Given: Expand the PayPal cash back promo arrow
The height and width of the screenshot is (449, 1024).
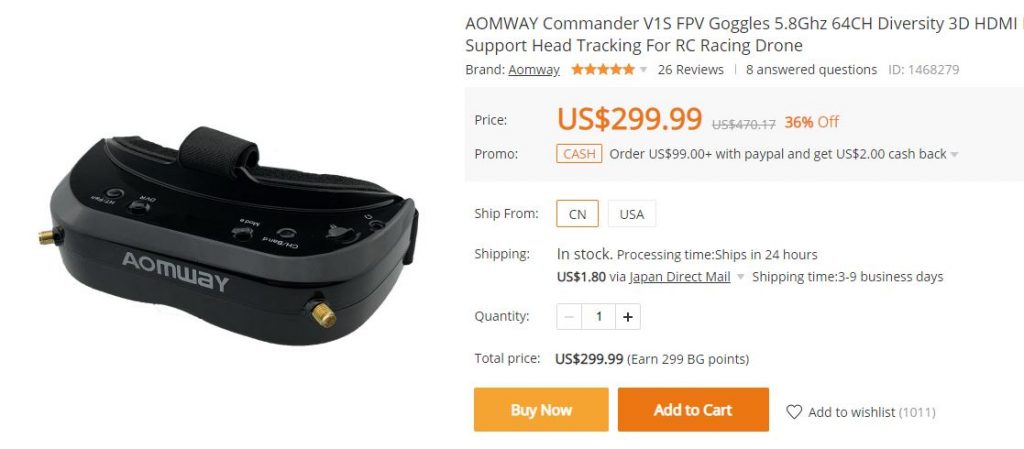Looking at the screenshot, I should pyautogui.click(x=954, y=155).
